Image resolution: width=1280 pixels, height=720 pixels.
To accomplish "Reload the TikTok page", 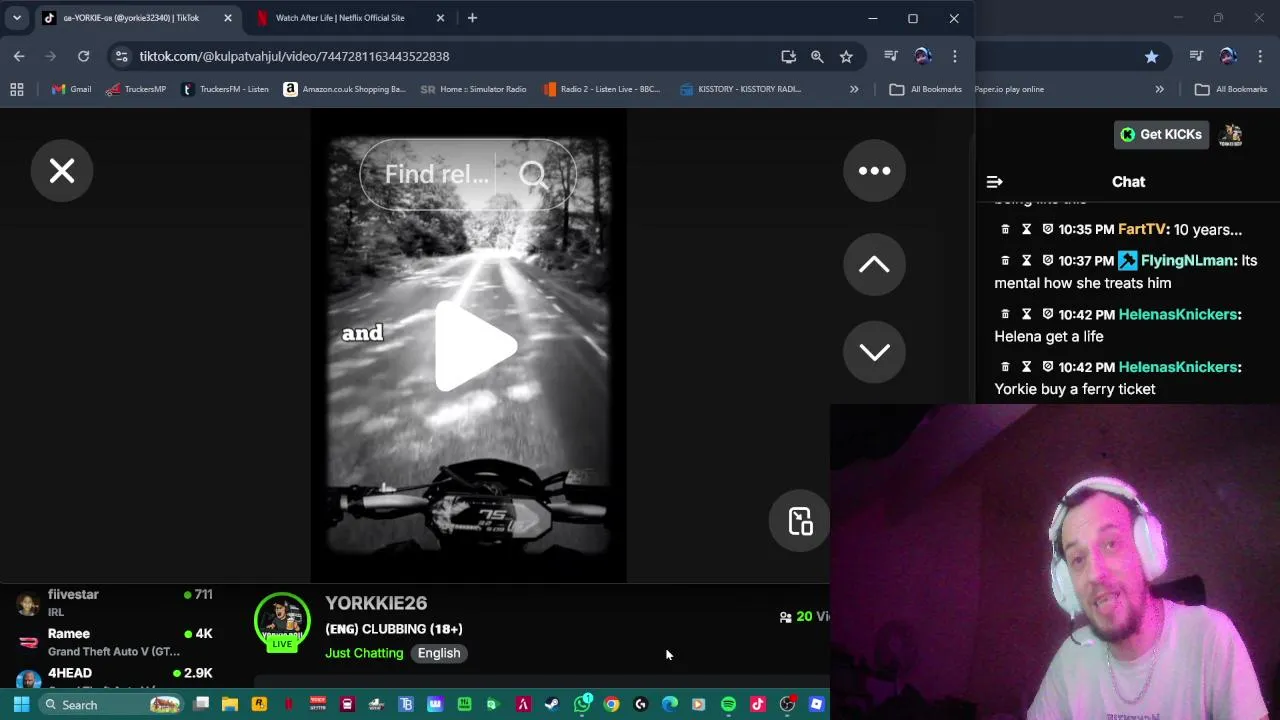I will point(83,56).
